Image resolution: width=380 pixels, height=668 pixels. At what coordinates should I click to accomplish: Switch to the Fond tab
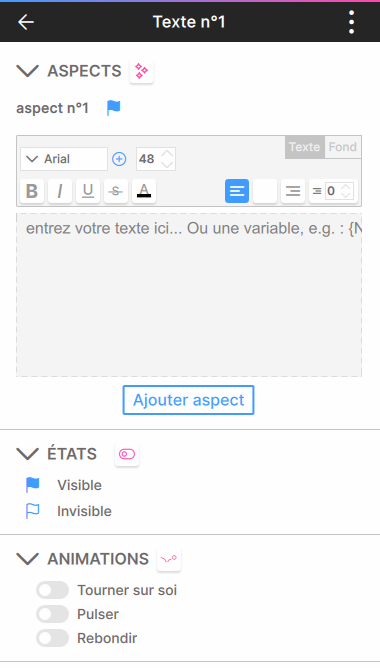343,147
